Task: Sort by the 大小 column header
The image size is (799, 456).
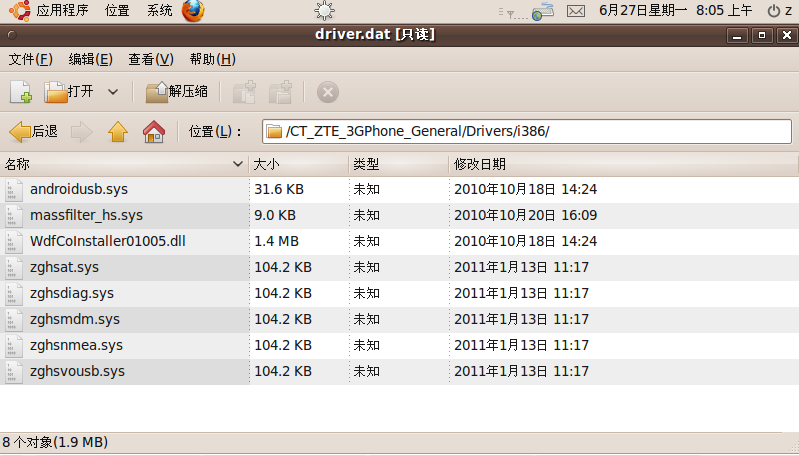Action: pyautogui.click(x=299, y=164)
